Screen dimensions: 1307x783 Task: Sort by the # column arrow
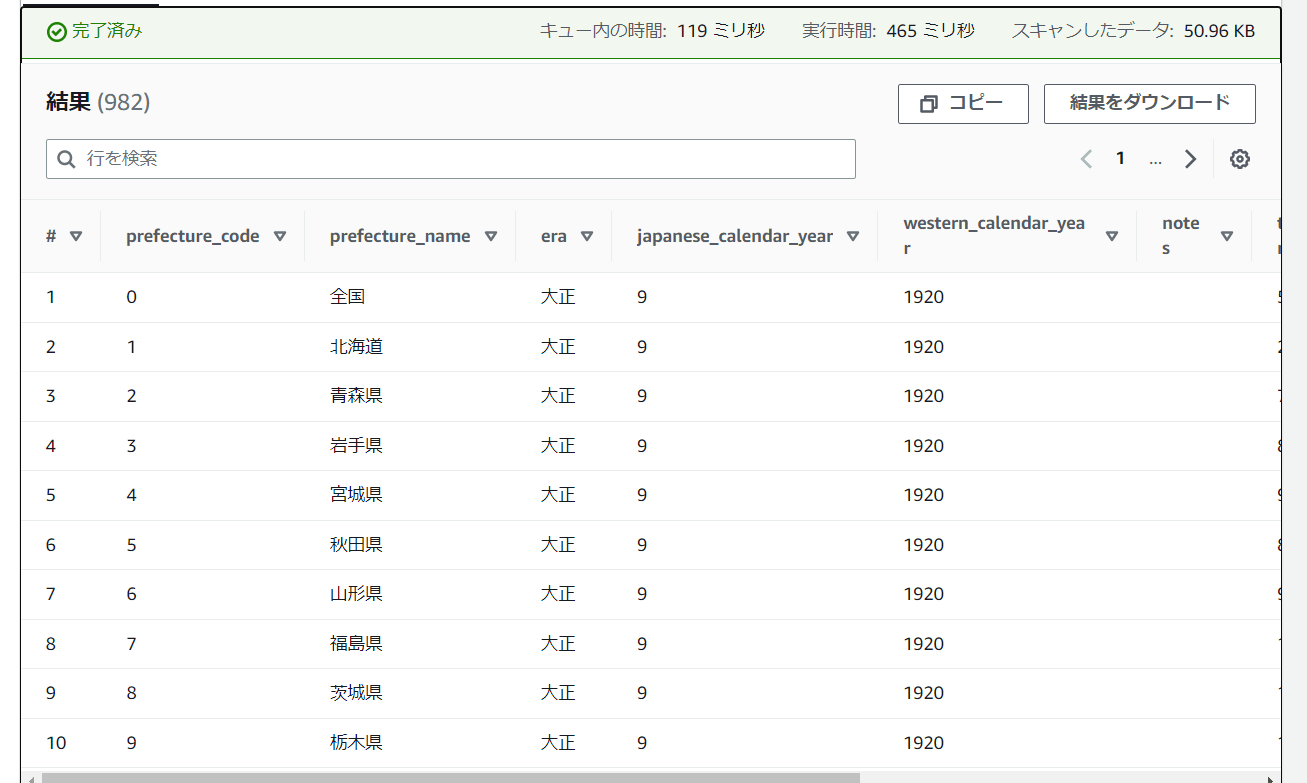tap(76, 237)
